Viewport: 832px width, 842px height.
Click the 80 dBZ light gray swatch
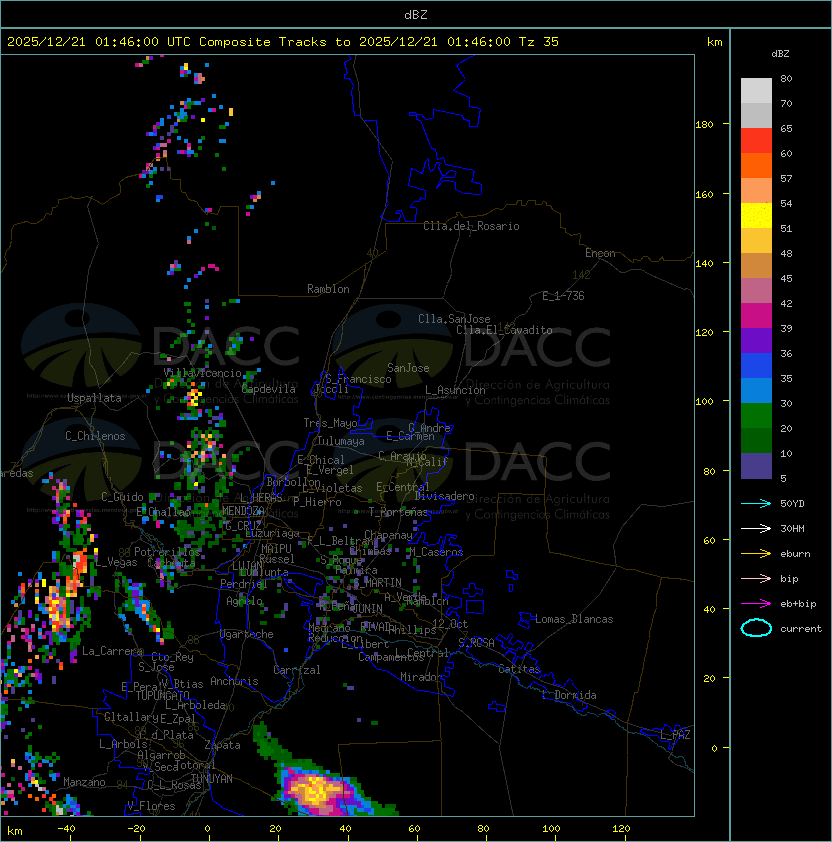point(756,90)
